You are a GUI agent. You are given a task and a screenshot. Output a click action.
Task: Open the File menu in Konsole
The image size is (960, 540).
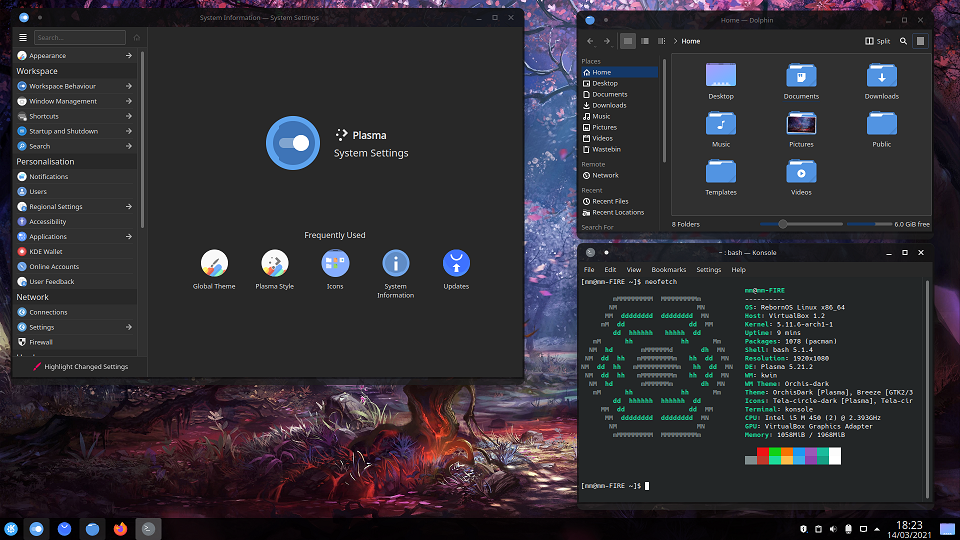(589, 269)
